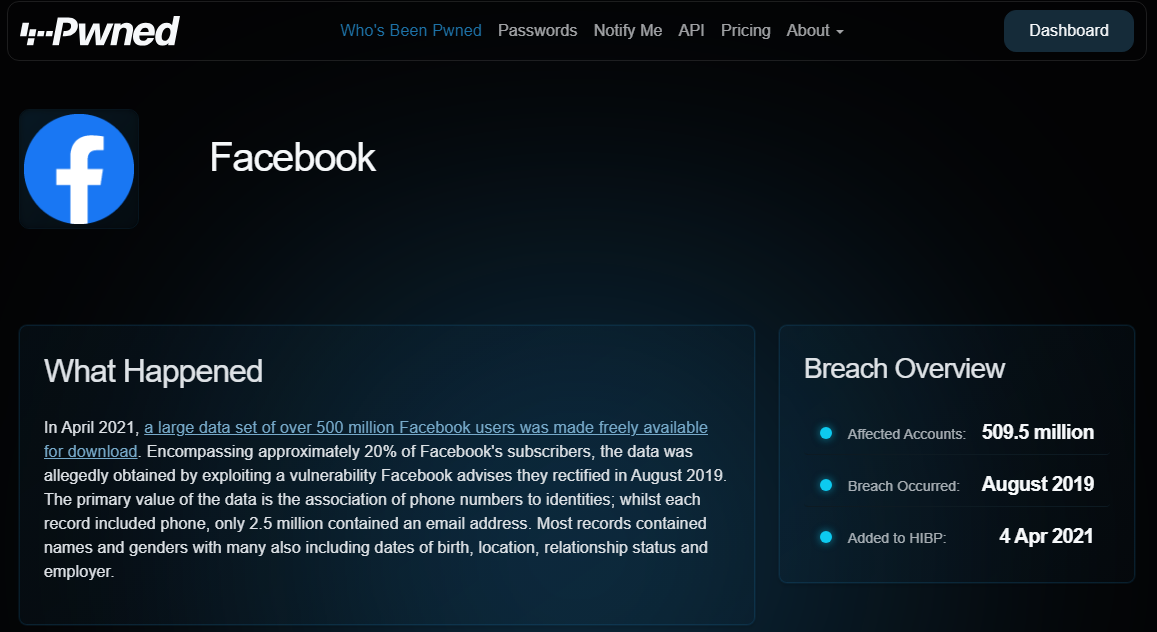Navigate to the API page
Viewport: 1157px width, 632px height.
pyautogui.click(x=691, y=30)
